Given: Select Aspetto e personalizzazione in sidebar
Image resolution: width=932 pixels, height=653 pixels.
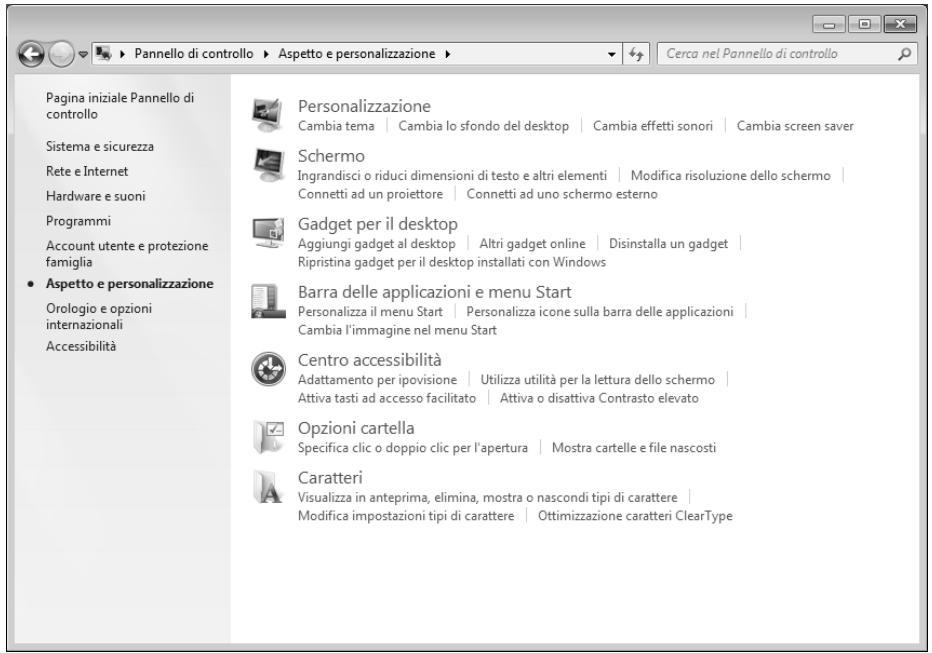Looking at the screenshot, I should 130,283.
